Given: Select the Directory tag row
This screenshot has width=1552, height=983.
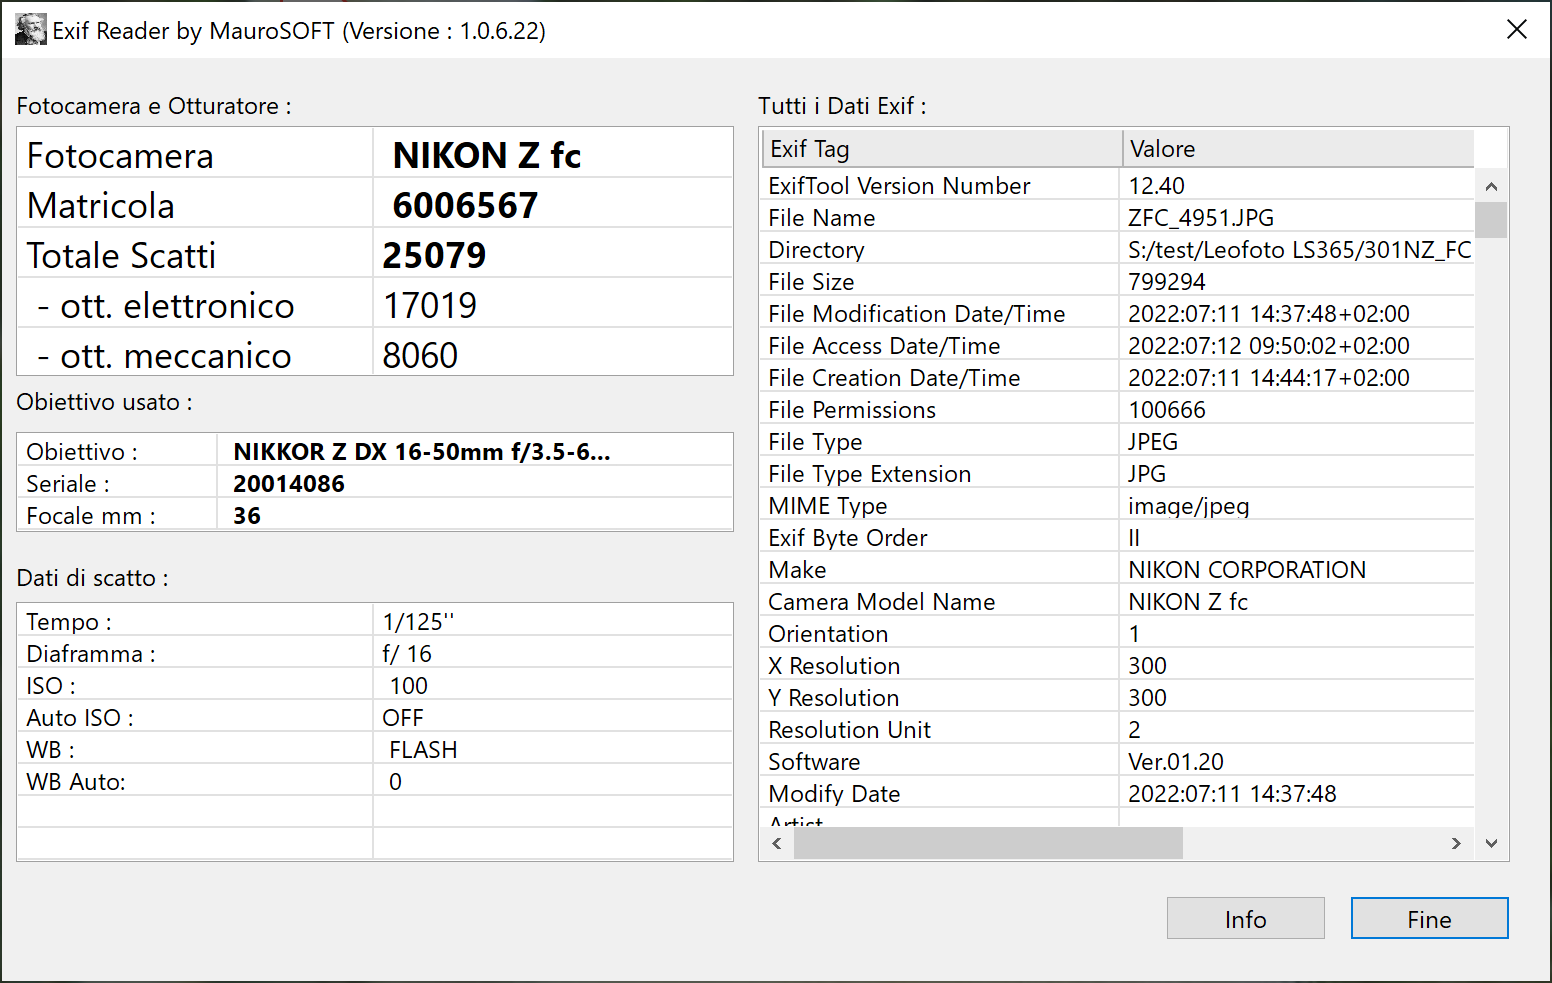Looking at the screenshot, I should pyautogui.click(x=1117, y=250).
